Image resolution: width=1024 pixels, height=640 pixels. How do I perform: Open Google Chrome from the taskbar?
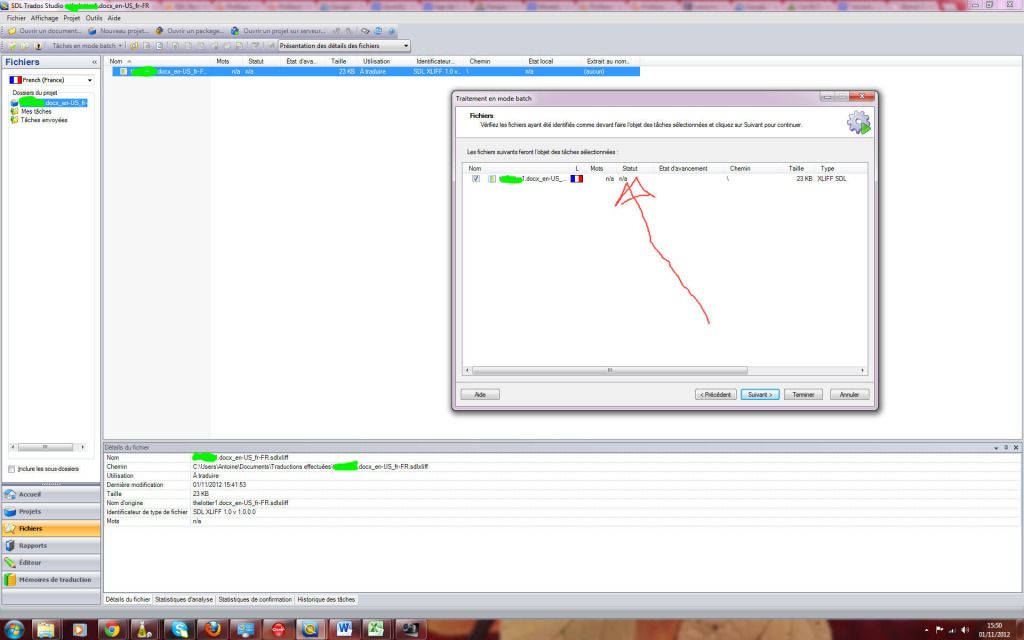click(112, 630)
